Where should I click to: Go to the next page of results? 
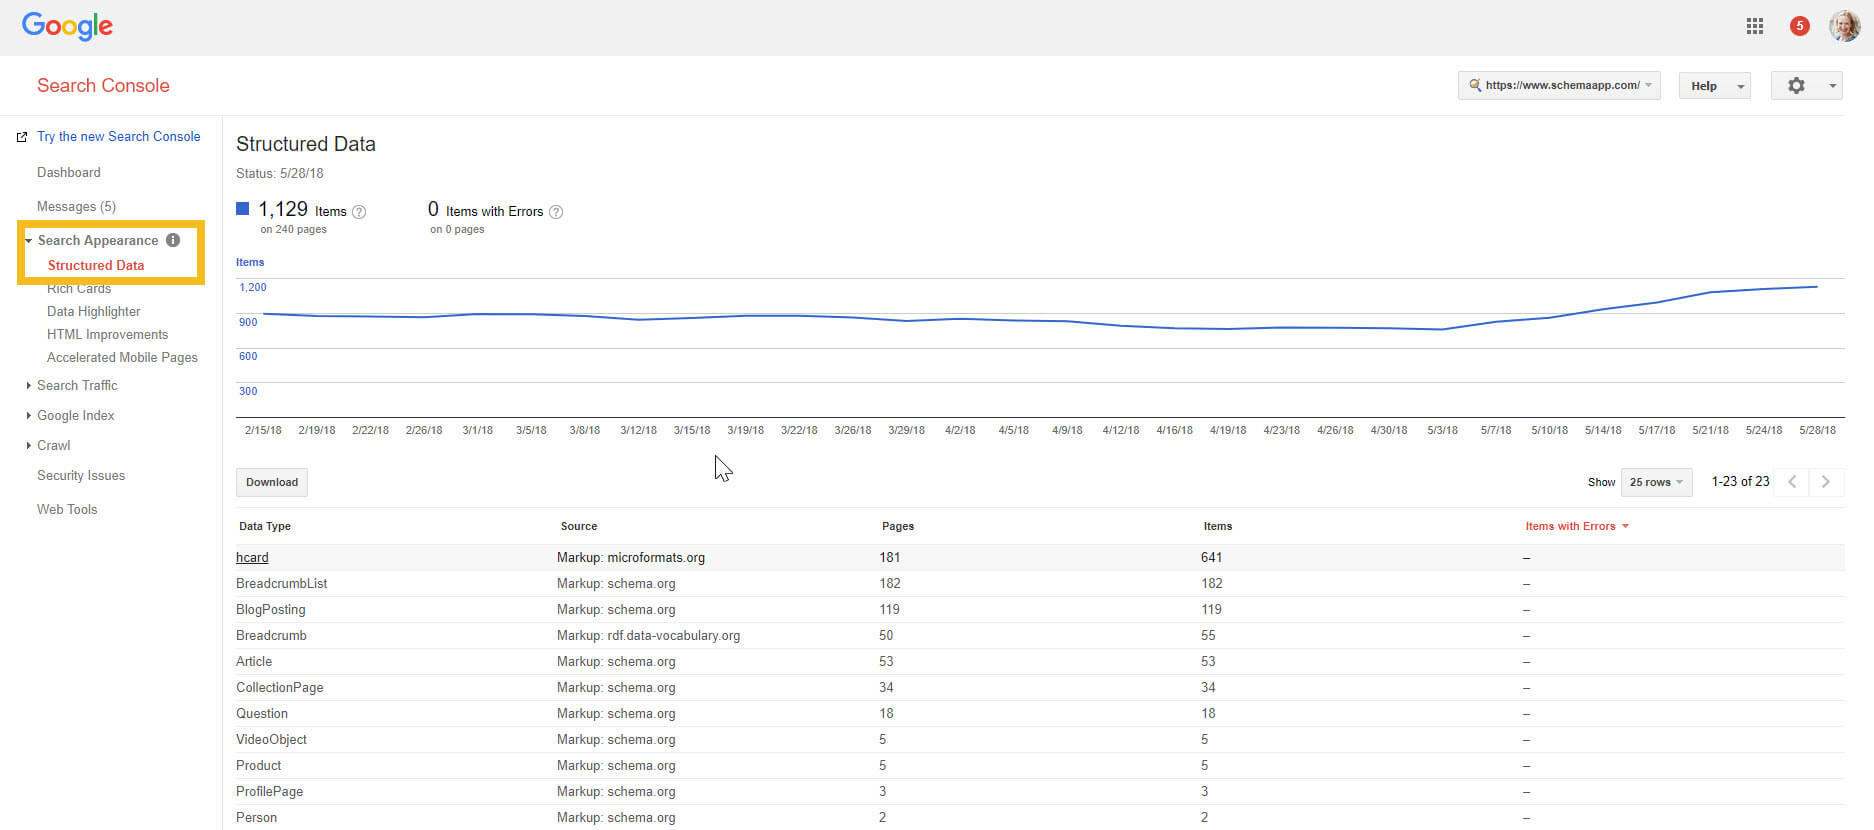(x=1826, y=482)
